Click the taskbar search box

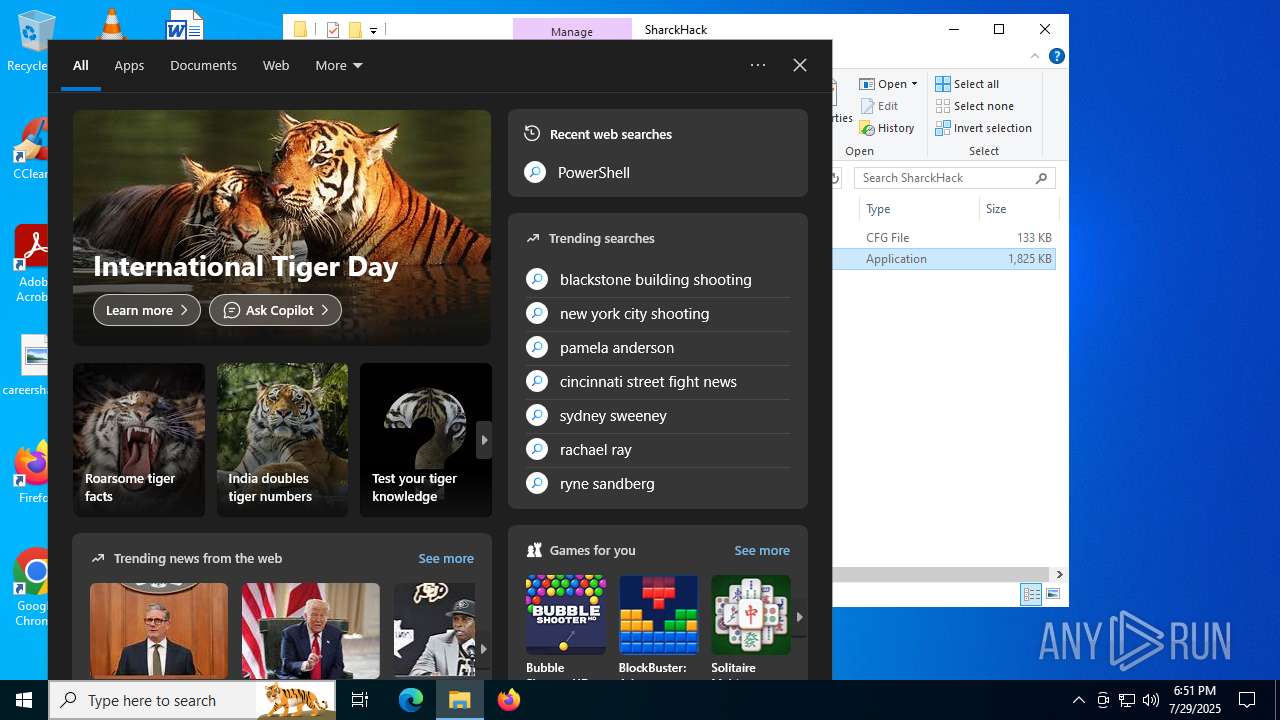(193, 700)
